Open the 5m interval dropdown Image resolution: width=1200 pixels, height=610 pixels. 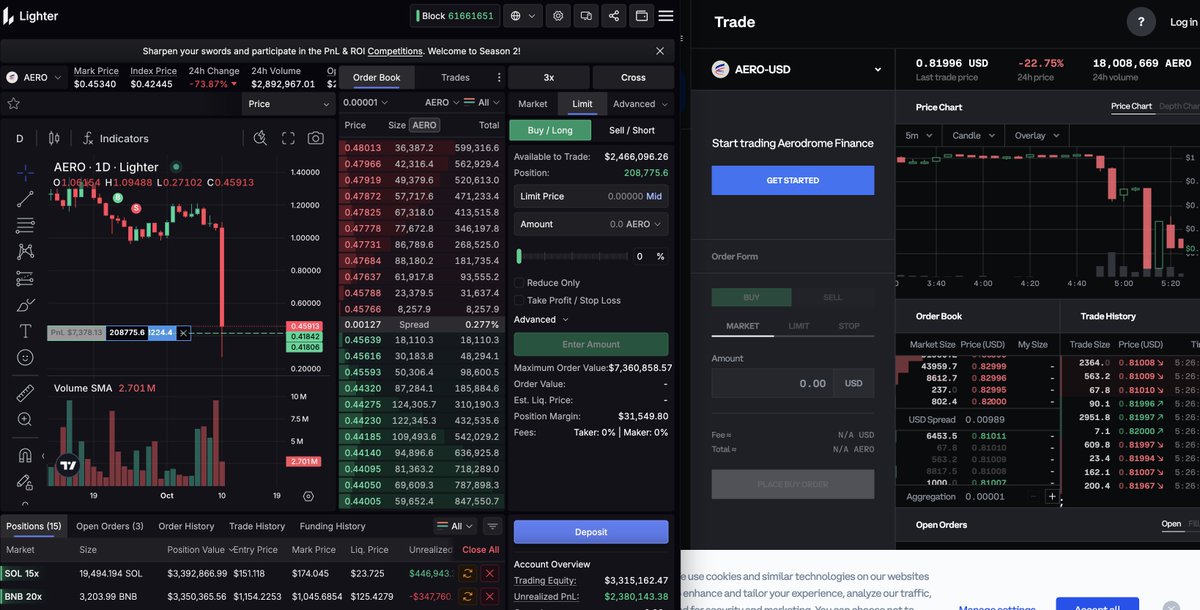click(919, 135)
